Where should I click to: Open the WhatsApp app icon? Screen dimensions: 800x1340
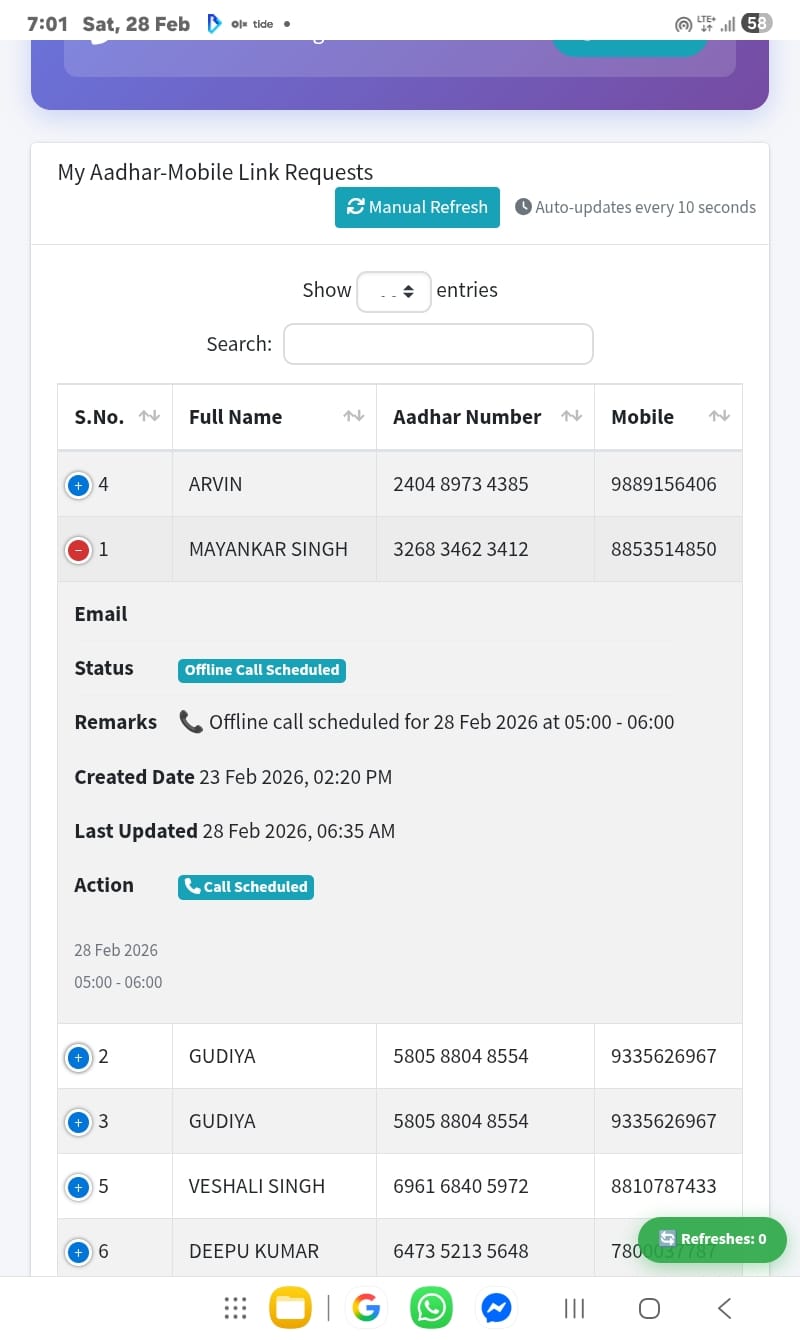431,1308
